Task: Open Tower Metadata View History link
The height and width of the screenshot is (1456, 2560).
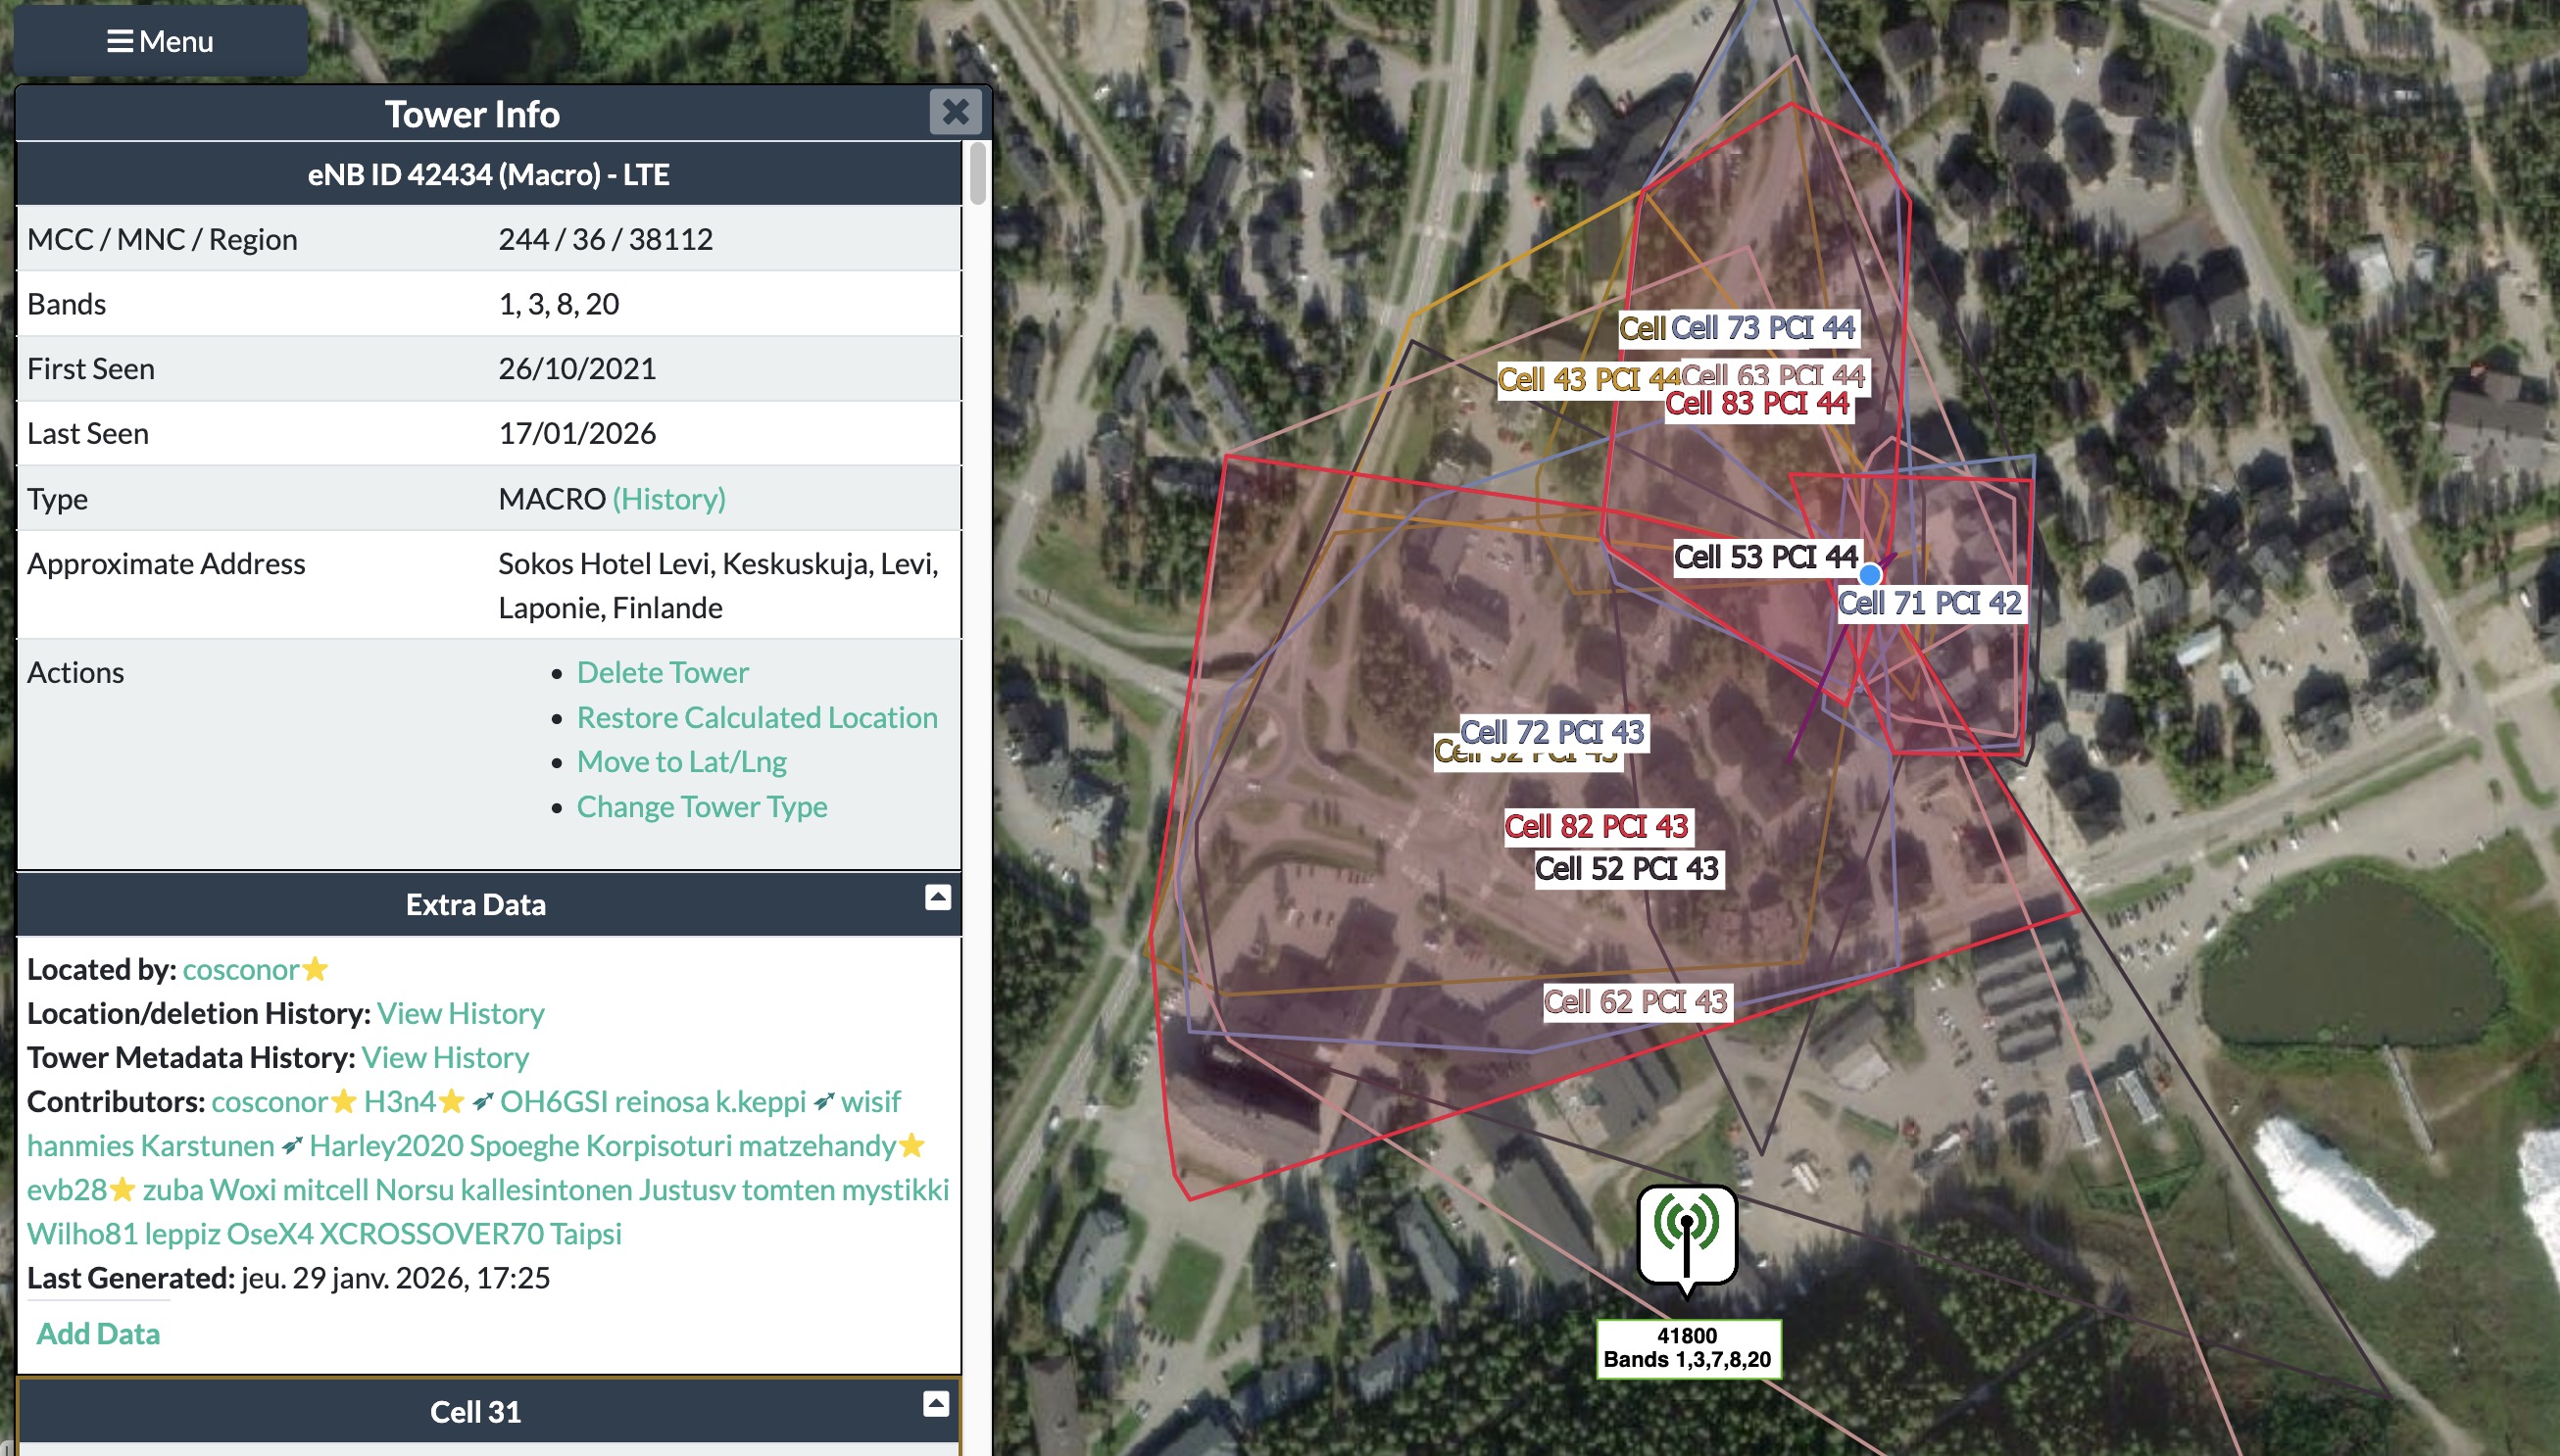Action: [445, 1057]
